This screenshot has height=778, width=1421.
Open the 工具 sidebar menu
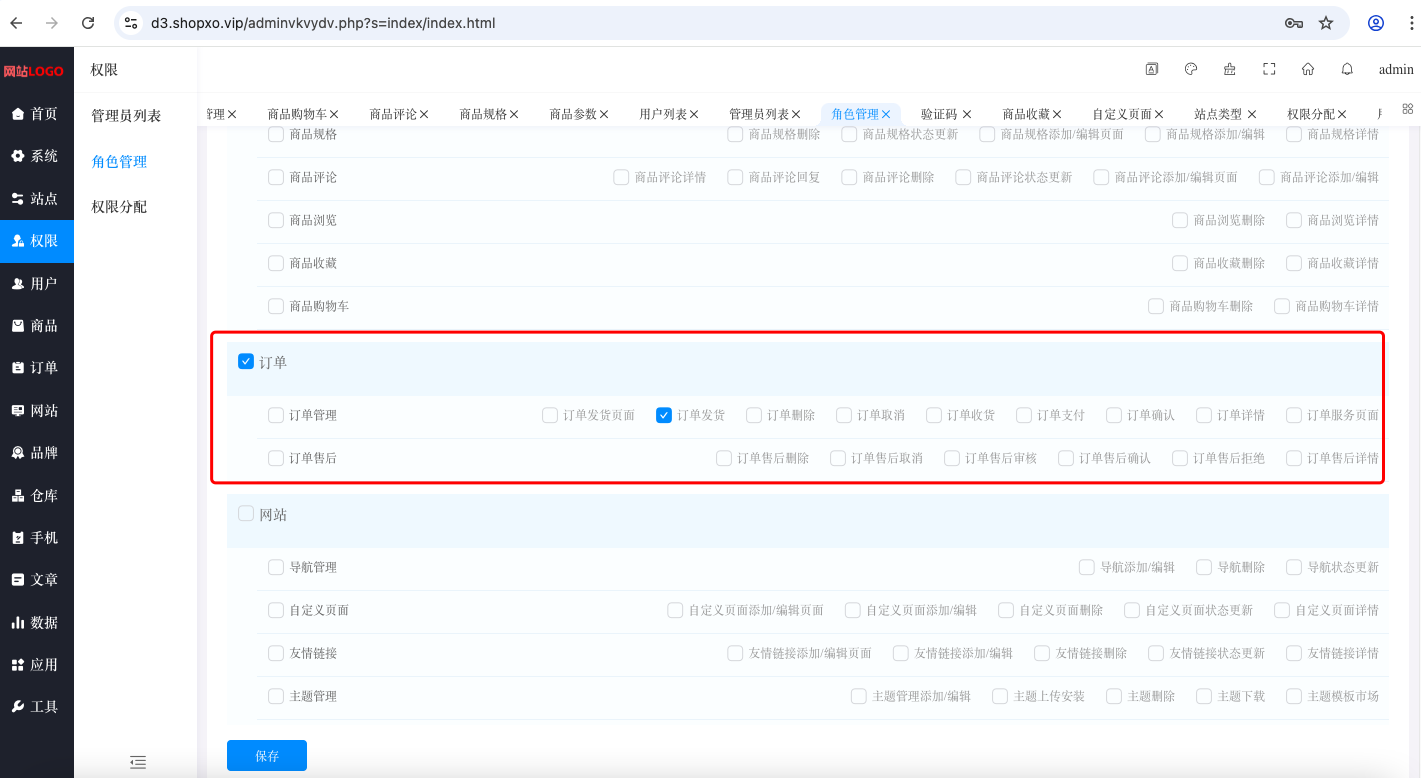tap(37, 707)
